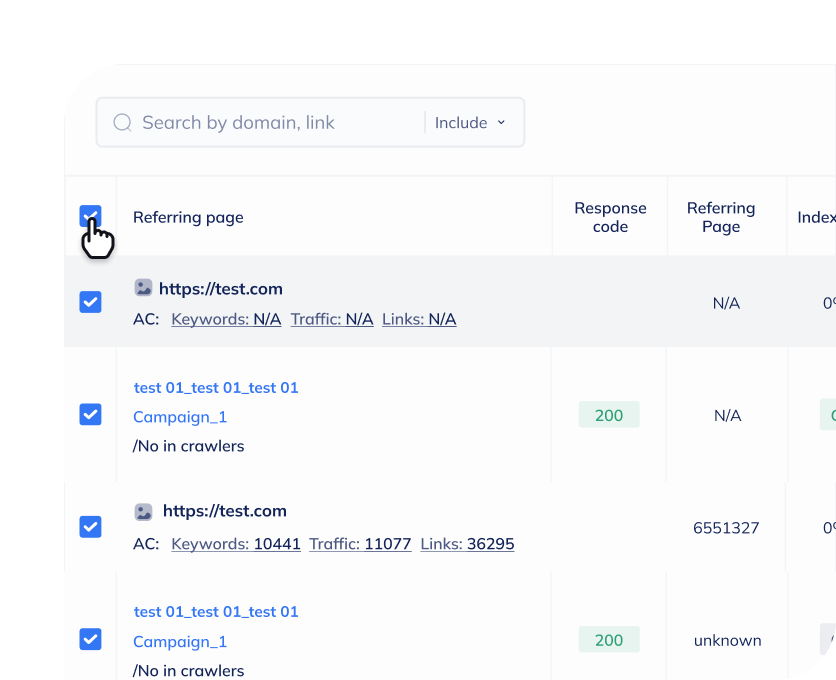The width and height of the screenshot is (836, 680).
Task: Click the image icon beside first https://test.com
Action: (x=144, y=288)
